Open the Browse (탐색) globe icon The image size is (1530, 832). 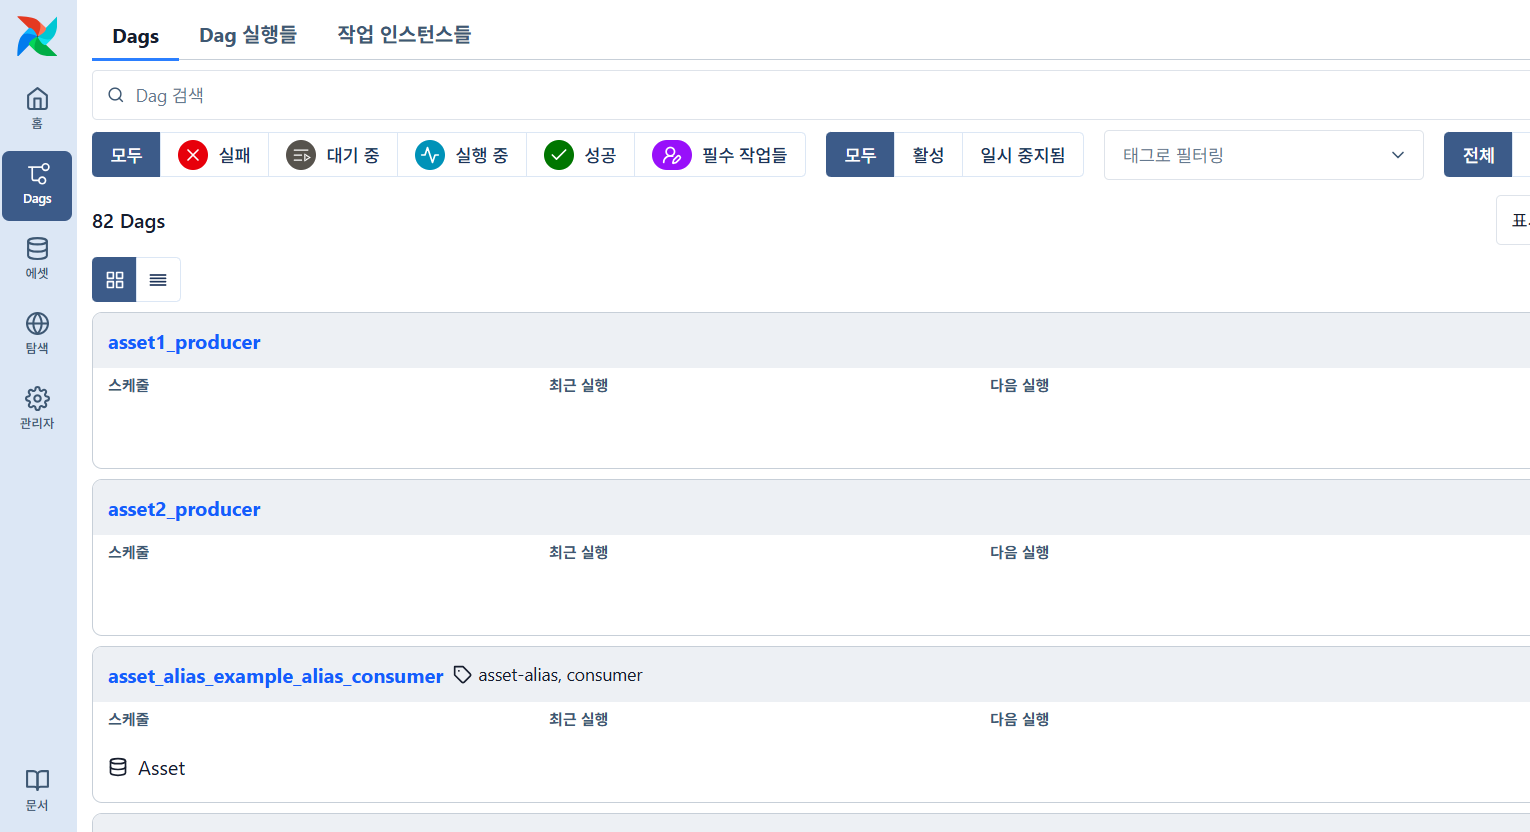[37, 333]
